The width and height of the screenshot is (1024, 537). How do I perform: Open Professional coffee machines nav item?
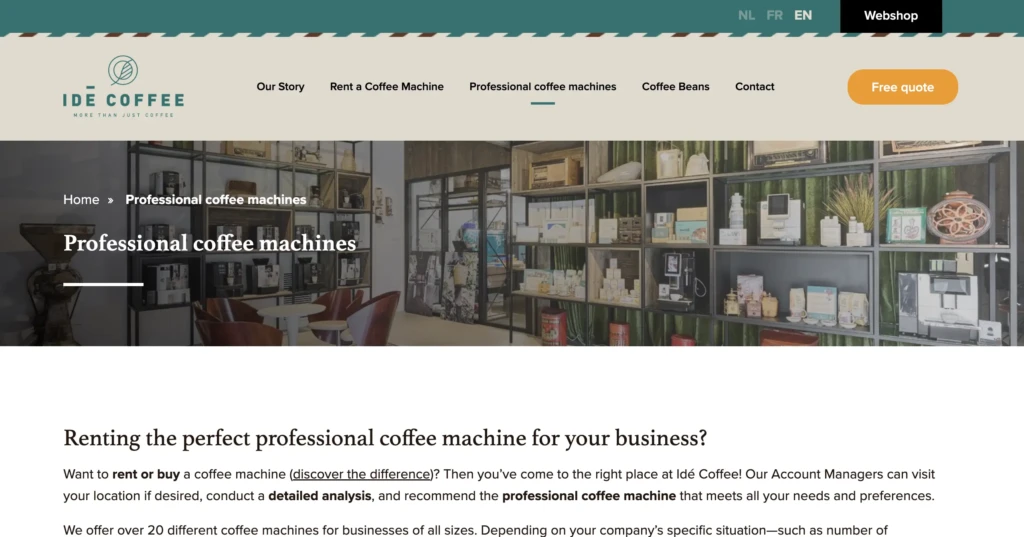tap(543, 86)
